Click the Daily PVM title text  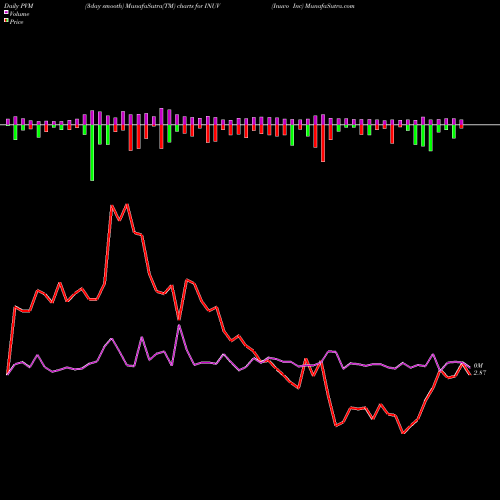tap(19, 6)
